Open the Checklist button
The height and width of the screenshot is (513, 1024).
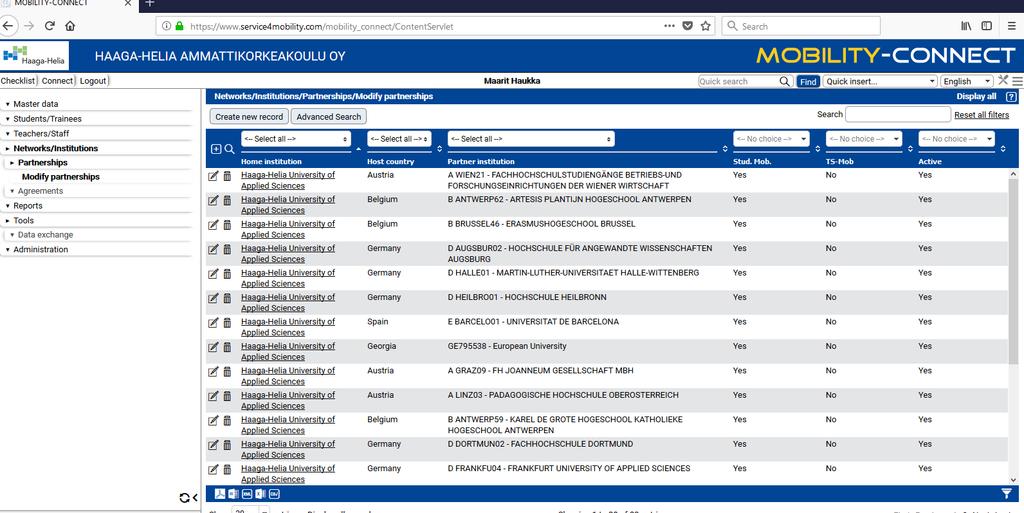tap(18, 81)
